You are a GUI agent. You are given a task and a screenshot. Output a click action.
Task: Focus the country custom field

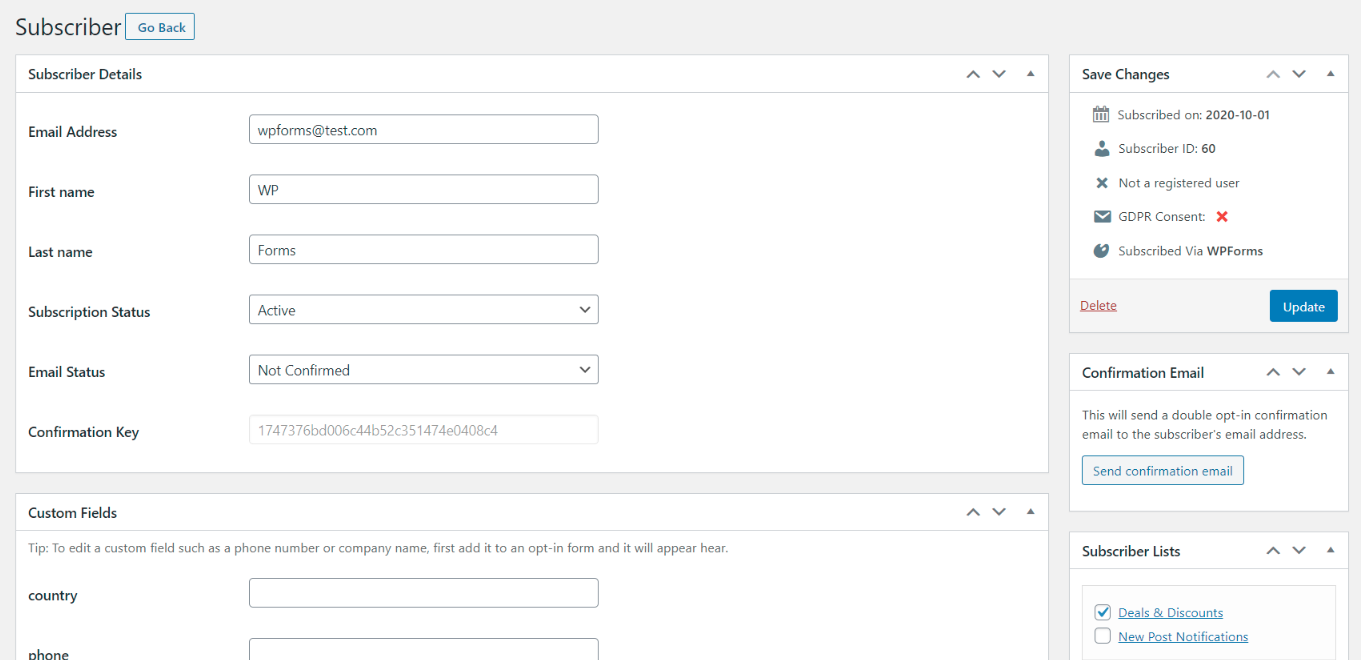423,593
